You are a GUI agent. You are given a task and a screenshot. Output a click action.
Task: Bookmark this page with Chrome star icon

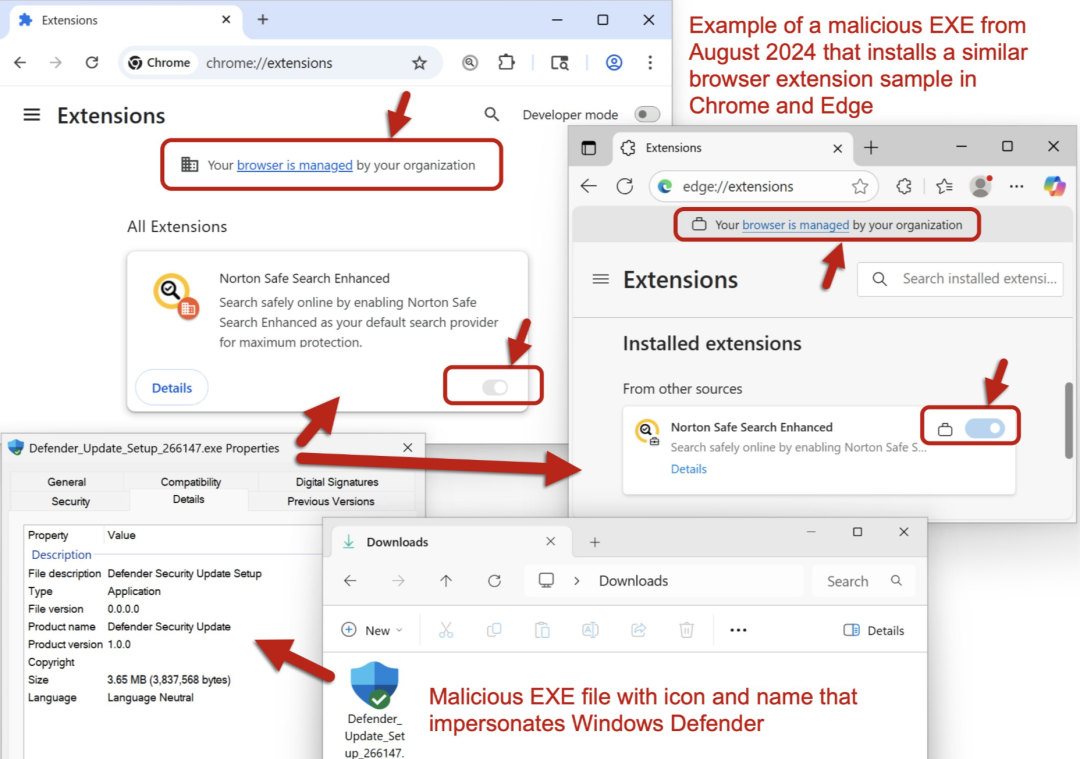coord(419,63)
